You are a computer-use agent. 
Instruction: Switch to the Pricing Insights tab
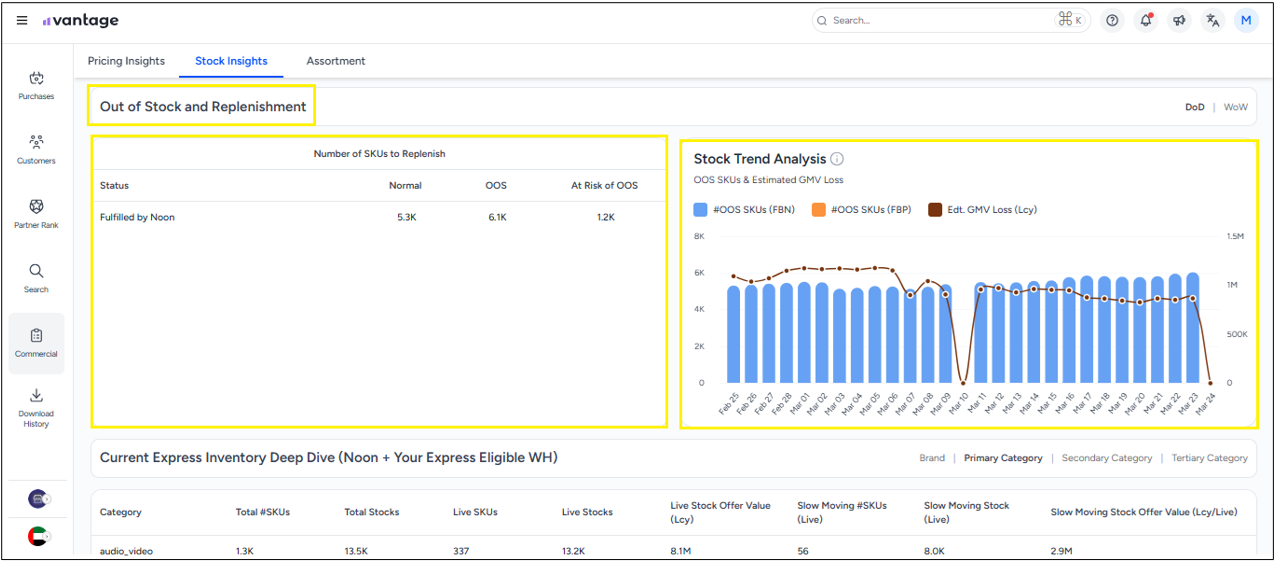click(x=126, y=61)
